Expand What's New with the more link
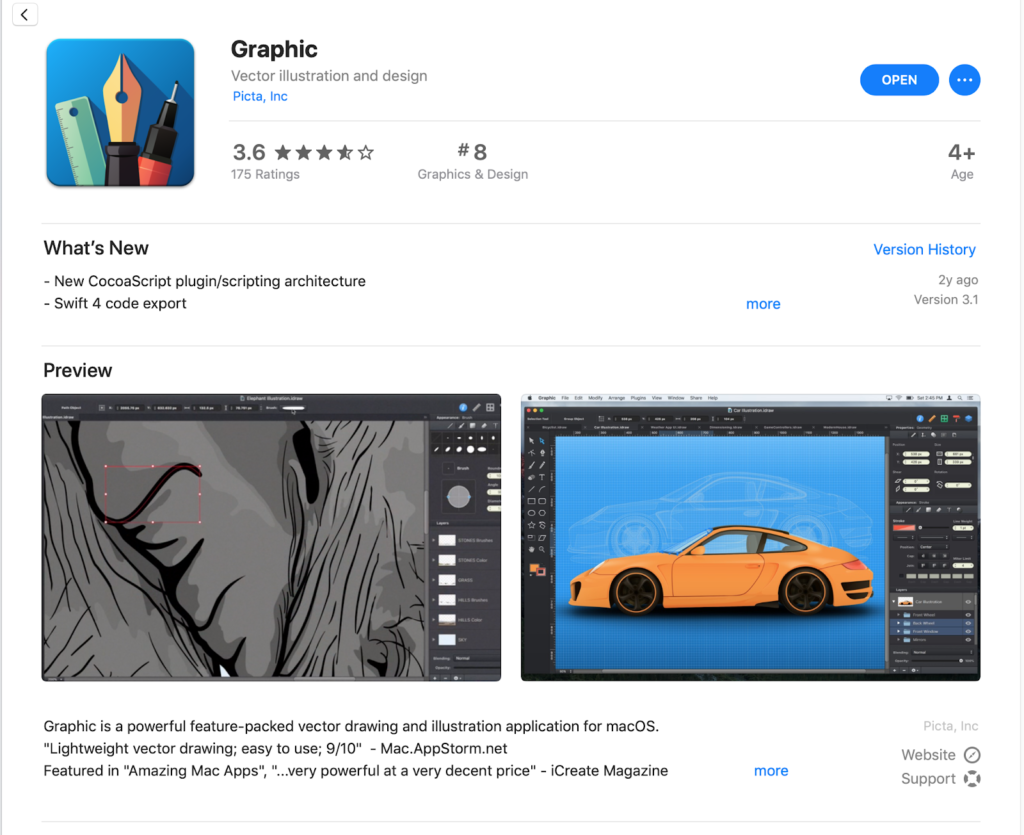The width and height of the screenshot is (1024, 835). tap(763, 304)
